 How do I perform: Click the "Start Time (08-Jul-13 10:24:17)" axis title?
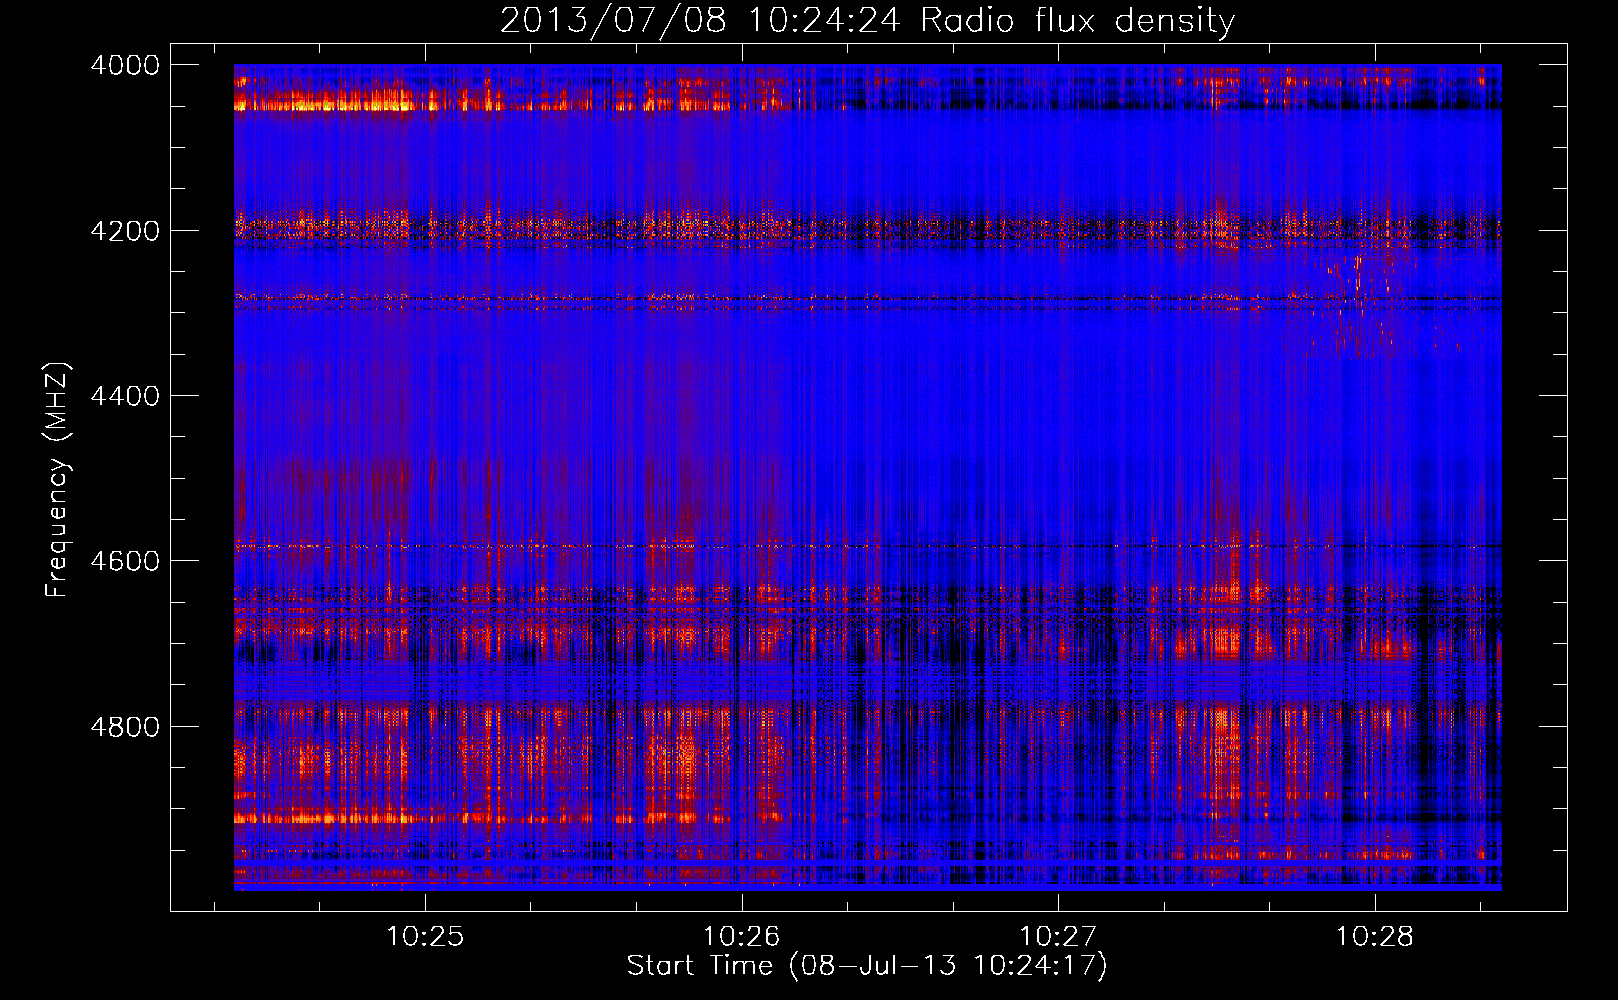pyautogui.click(x=867, y=967)
